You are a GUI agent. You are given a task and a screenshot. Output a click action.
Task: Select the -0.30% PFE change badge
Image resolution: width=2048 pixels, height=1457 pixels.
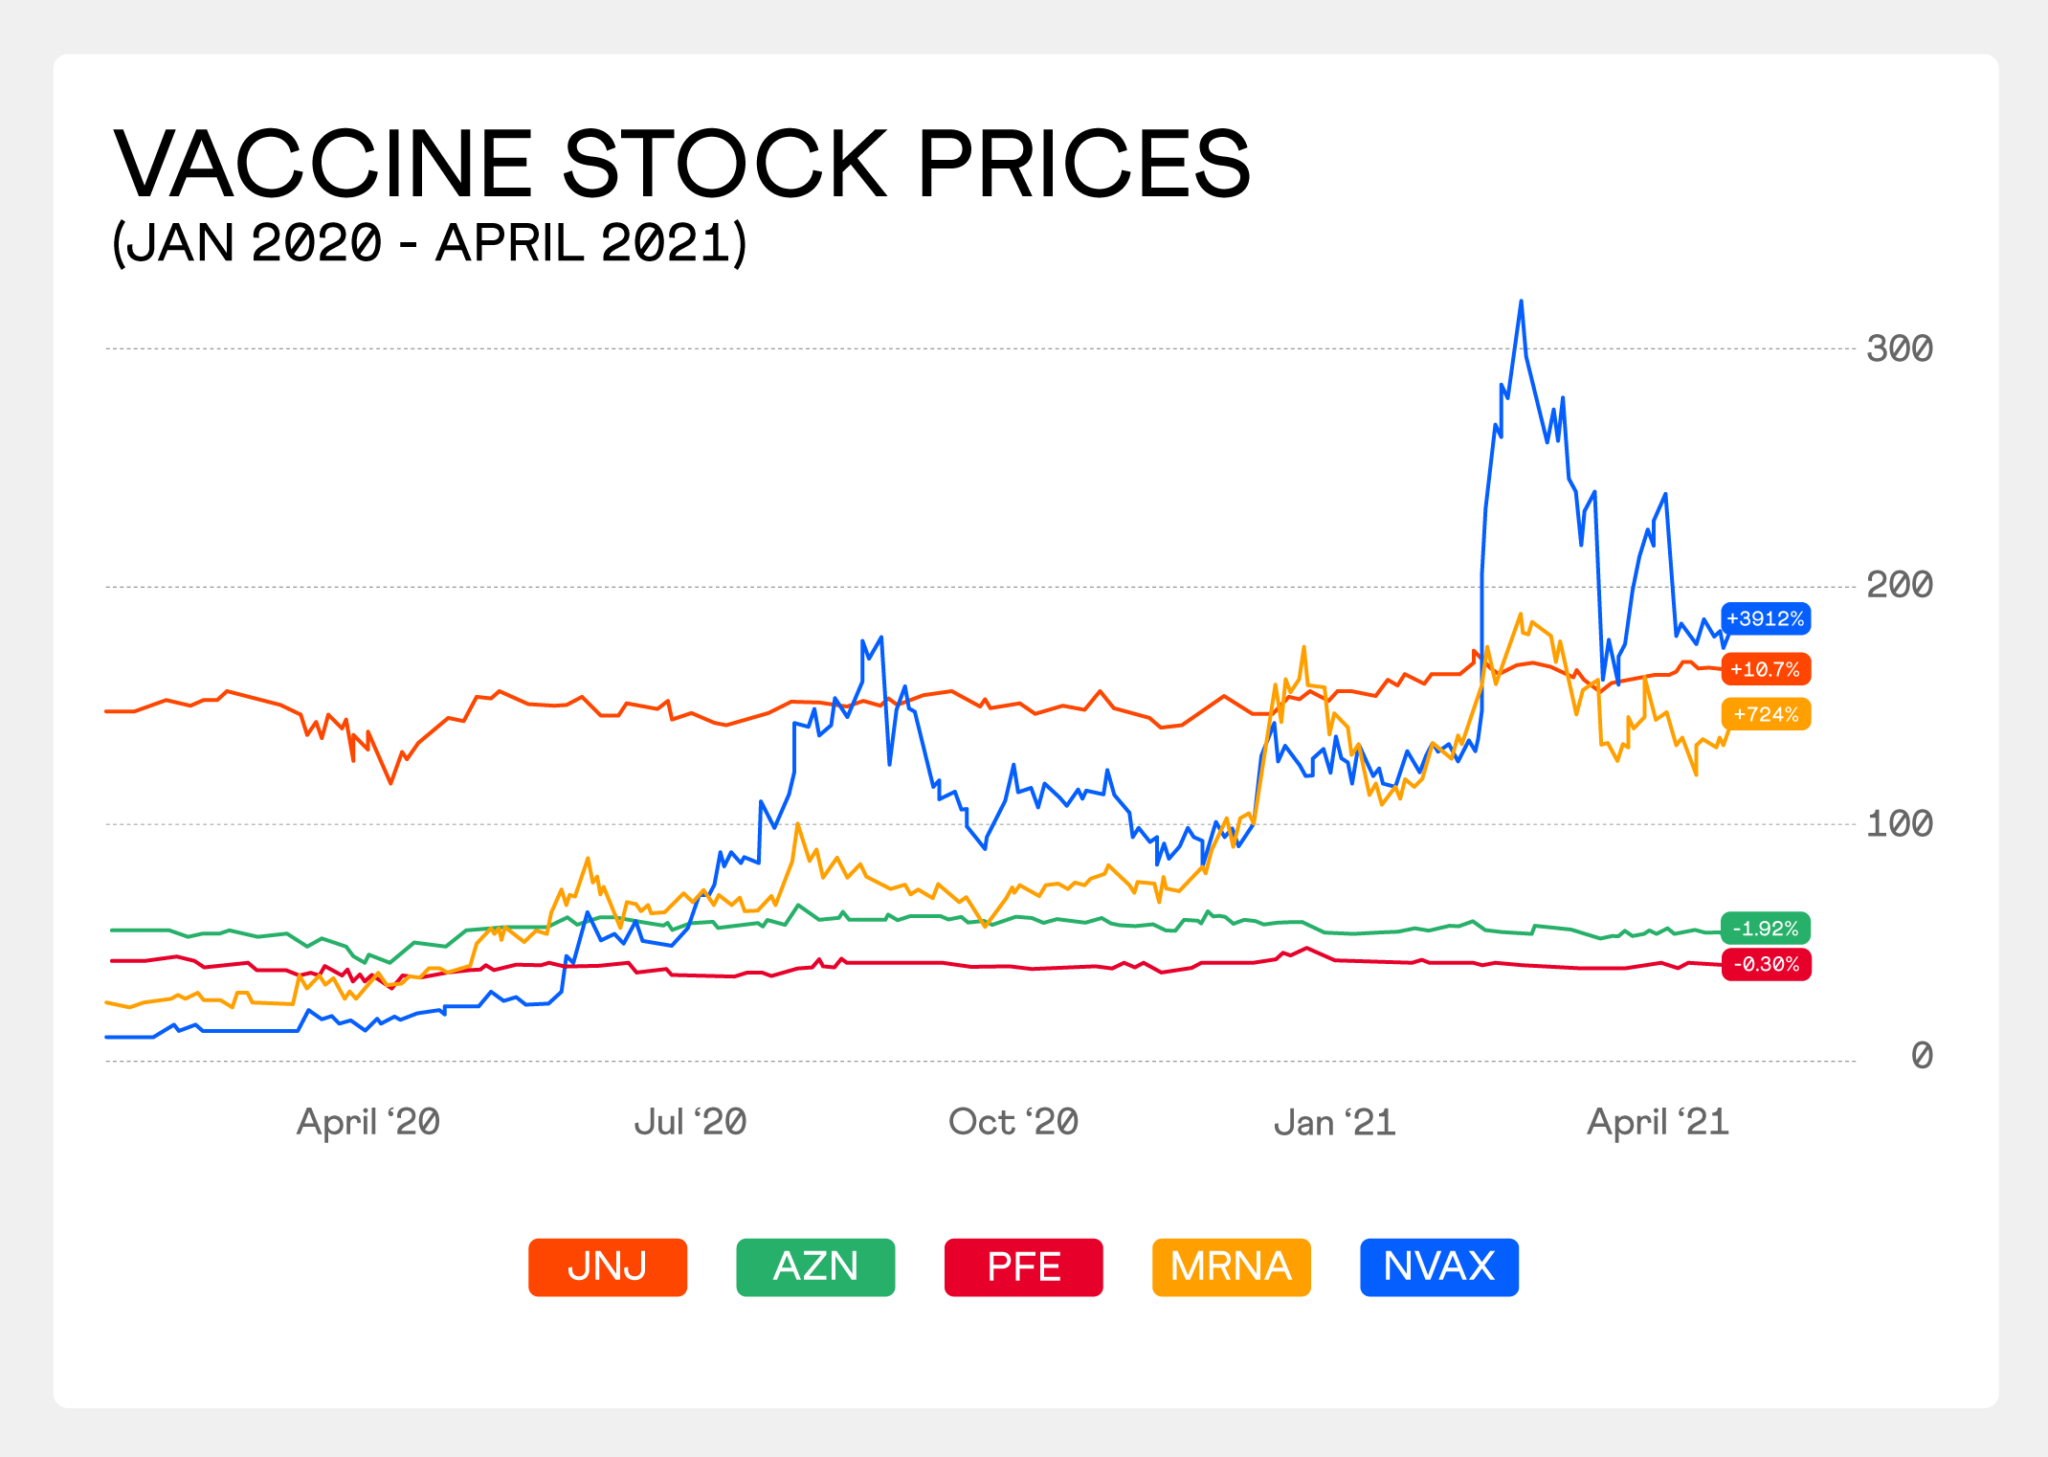(1765, 964)
